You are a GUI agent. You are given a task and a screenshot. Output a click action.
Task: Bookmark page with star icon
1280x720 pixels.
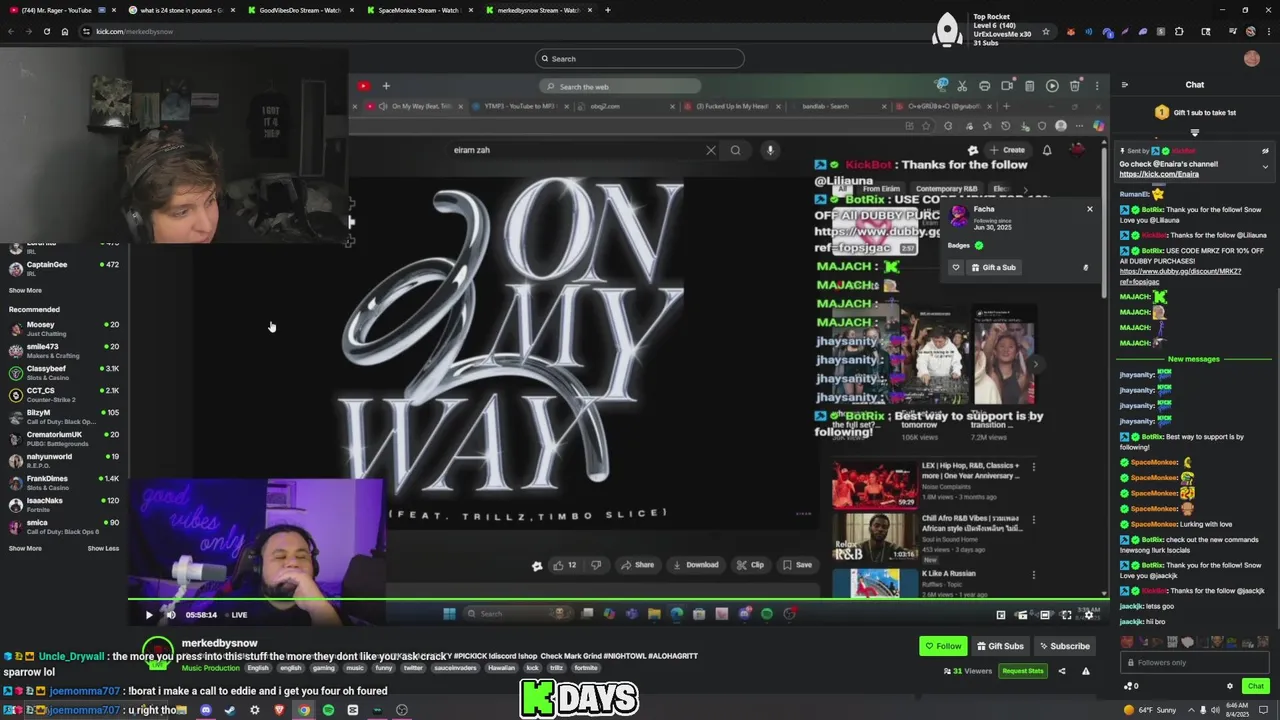(x=1046, y=31)
